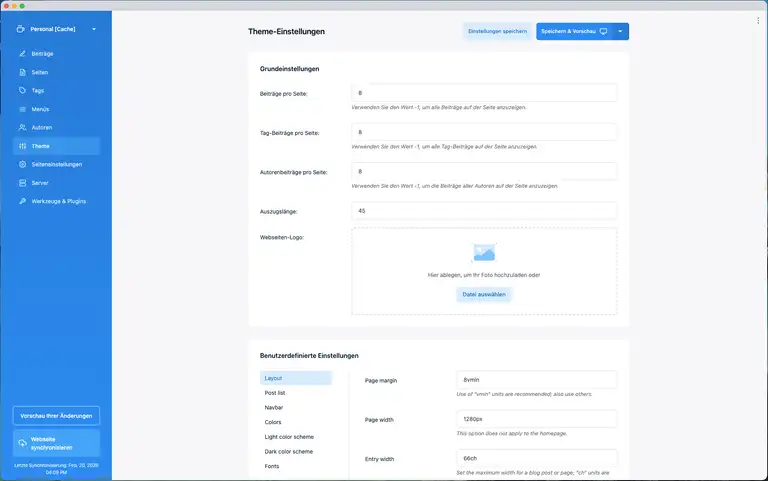Focus the Tag-Beiträge pro Seite field
Viewport: 768px width, 481px height.
(x=484, y=132)
